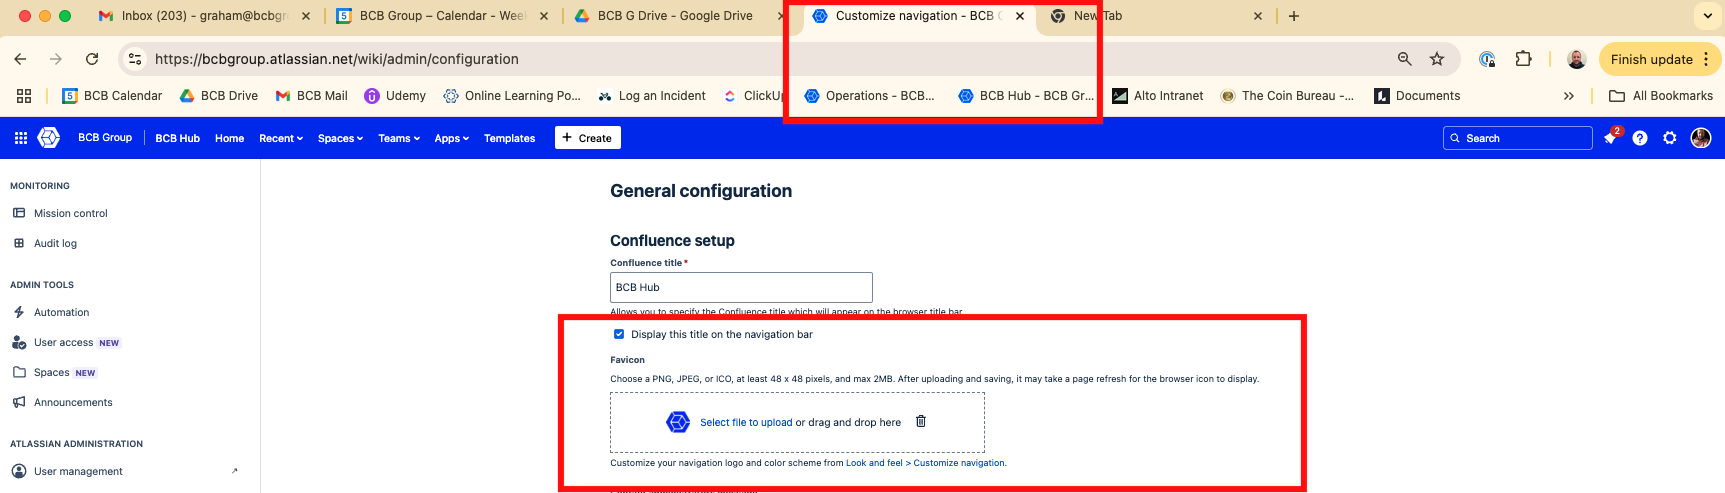Image resolution: width=1725 pixels, height=493 pixels.
Task: Delete the uploaded favicon with trash icon
Action: pyautogui.click(x=921, y=421)
